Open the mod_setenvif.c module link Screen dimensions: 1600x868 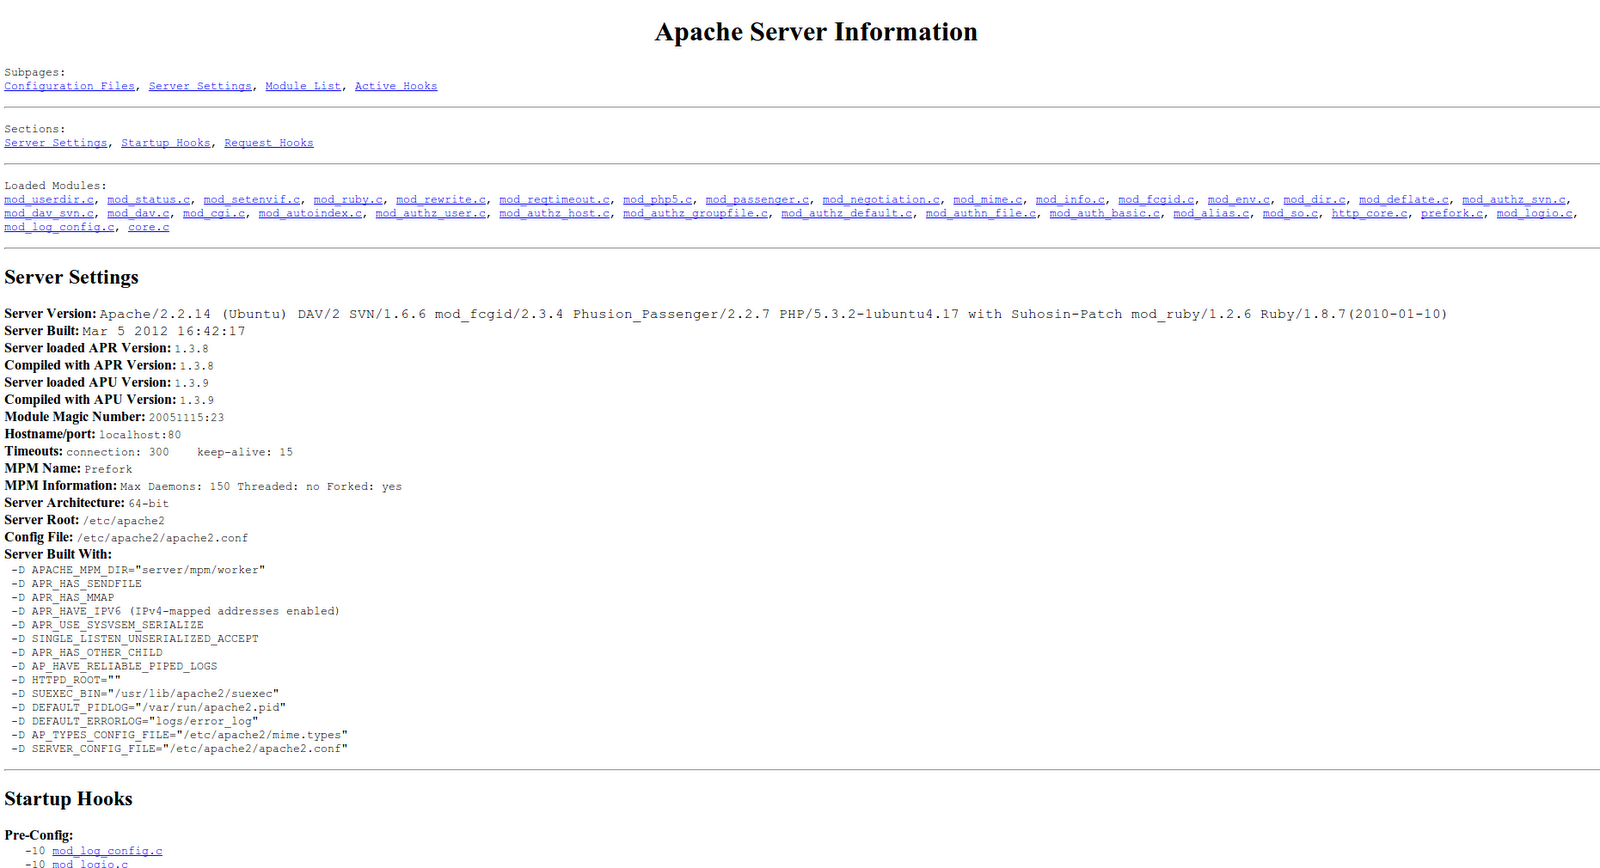252,200
